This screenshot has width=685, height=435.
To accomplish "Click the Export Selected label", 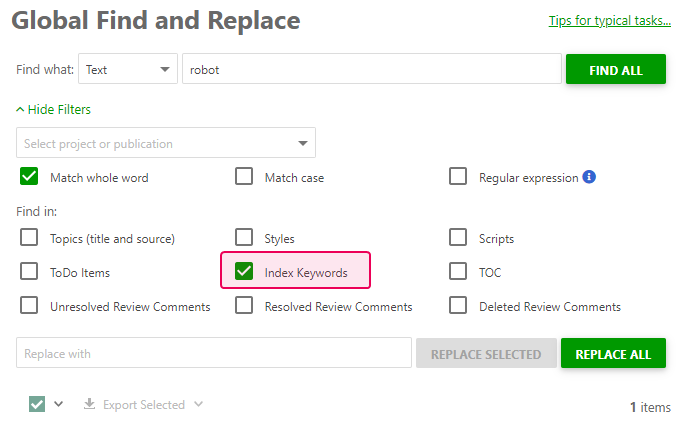I will pyautogui.click(x=144, y=405).
